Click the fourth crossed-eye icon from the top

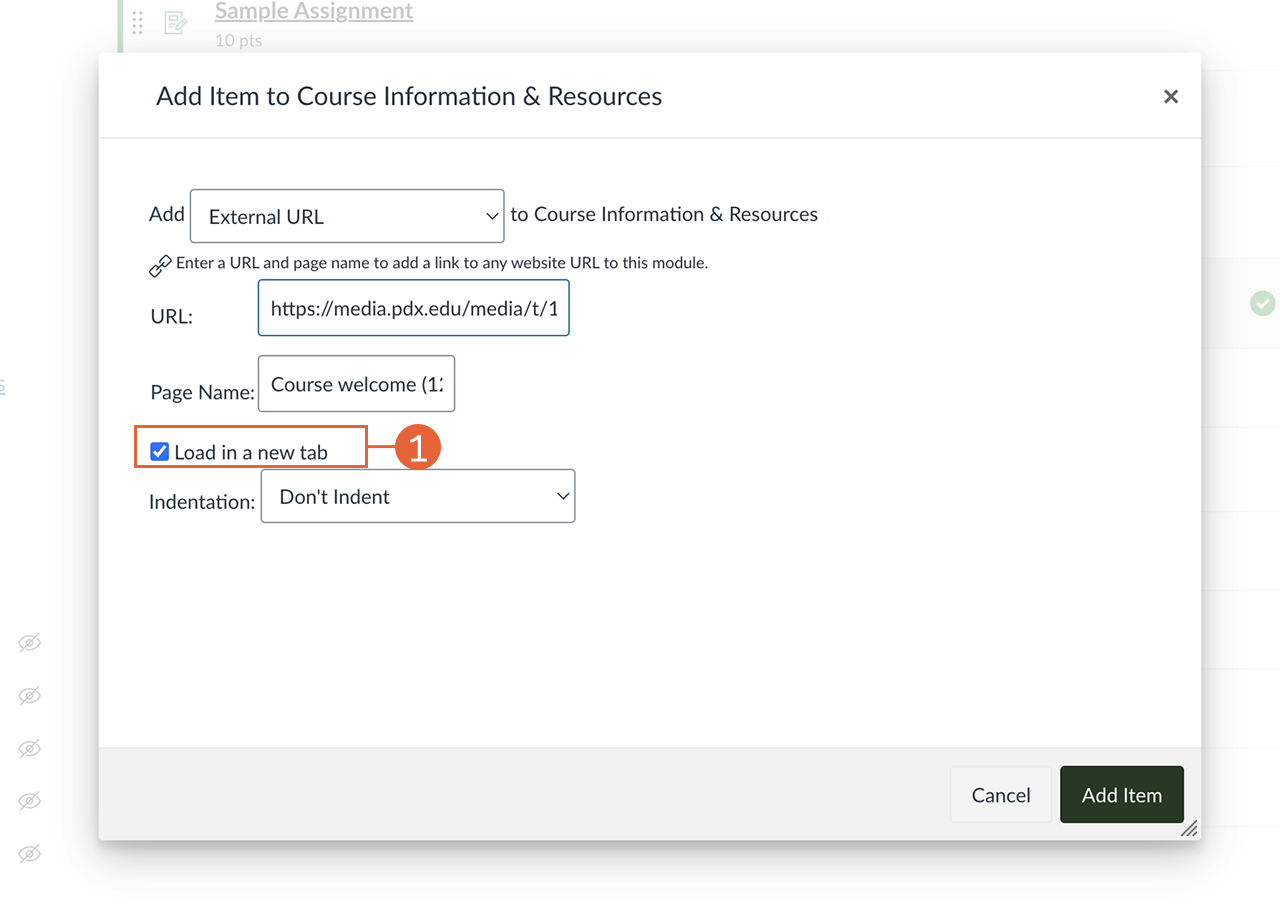[28, 801]
